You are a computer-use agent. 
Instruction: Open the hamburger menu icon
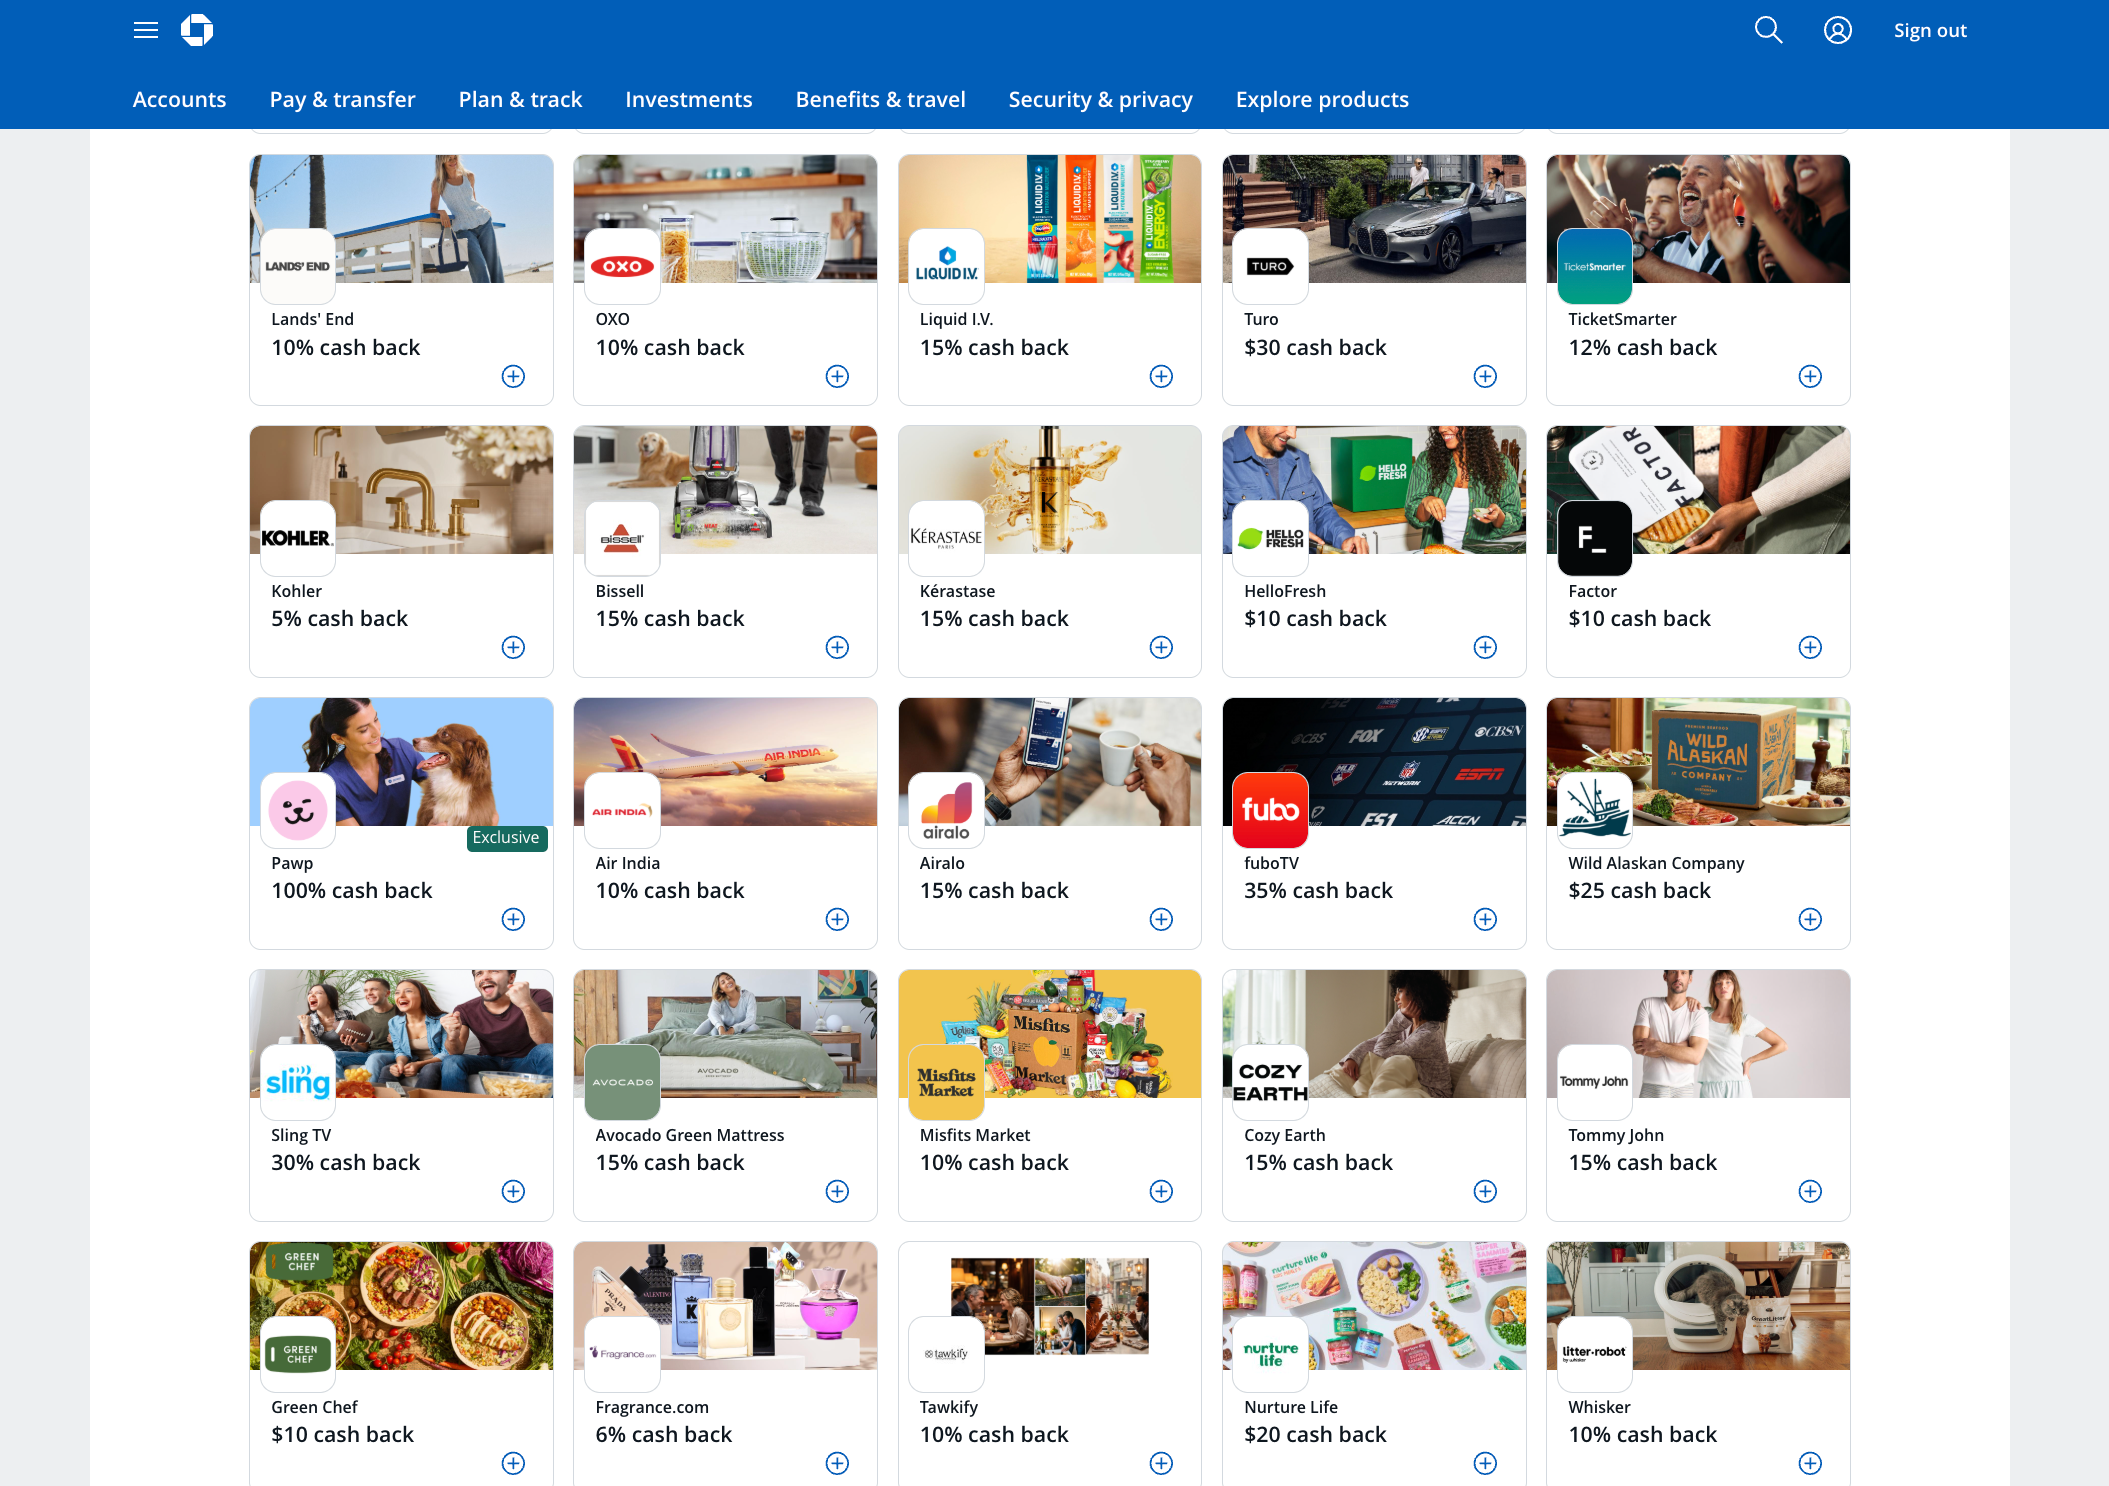tap(146, 30)
